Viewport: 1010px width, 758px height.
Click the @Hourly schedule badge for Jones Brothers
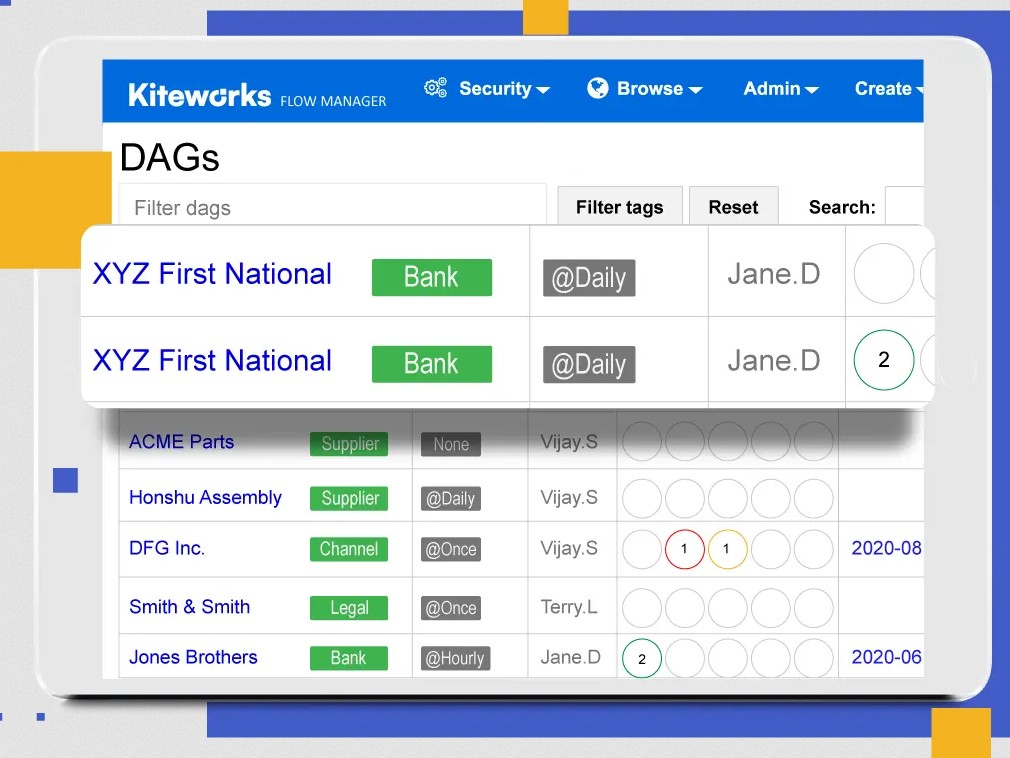pyautogui.click(x=455, y=658)
